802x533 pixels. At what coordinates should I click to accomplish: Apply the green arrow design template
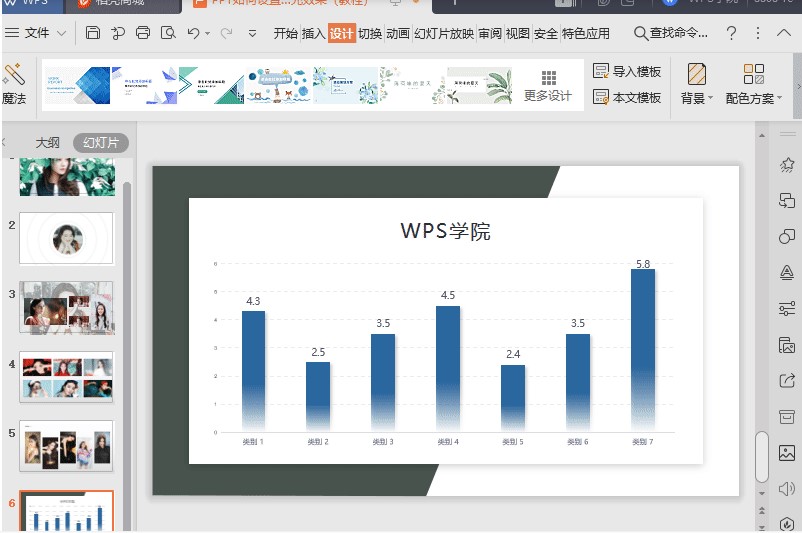211,85
